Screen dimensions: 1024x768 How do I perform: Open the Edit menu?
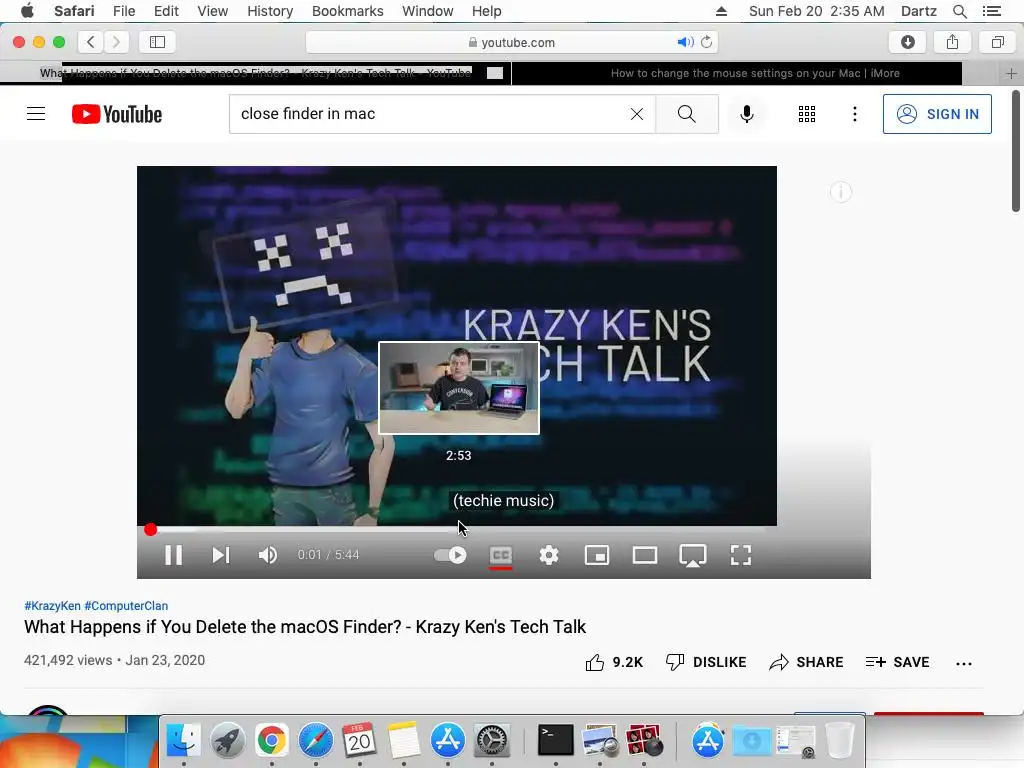[x=166, y=11]
